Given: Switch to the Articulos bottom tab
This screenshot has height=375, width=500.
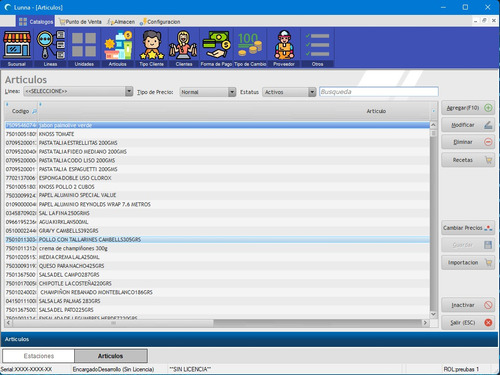Looking at the screenshot, I should pos(111,356).
